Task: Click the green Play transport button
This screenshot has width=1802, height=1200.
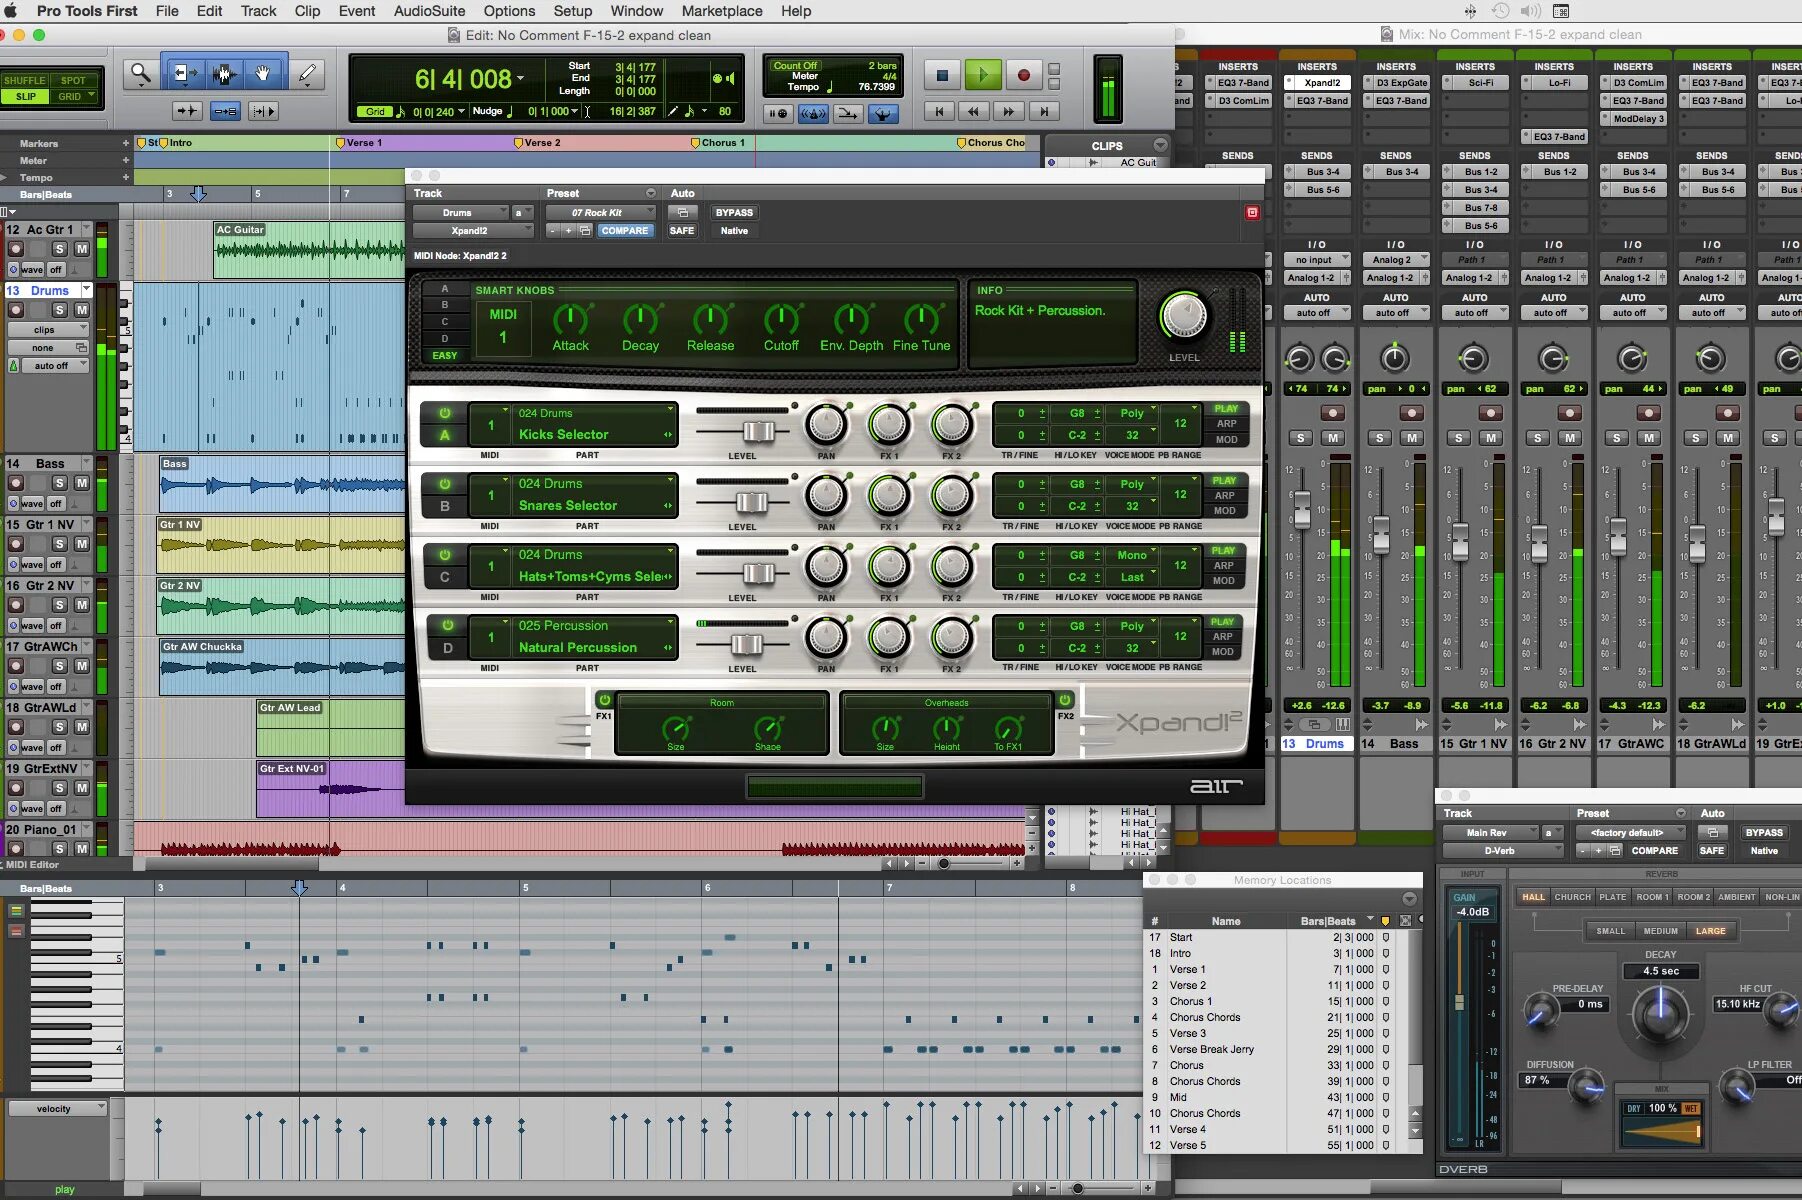Action: click(983, 74)
